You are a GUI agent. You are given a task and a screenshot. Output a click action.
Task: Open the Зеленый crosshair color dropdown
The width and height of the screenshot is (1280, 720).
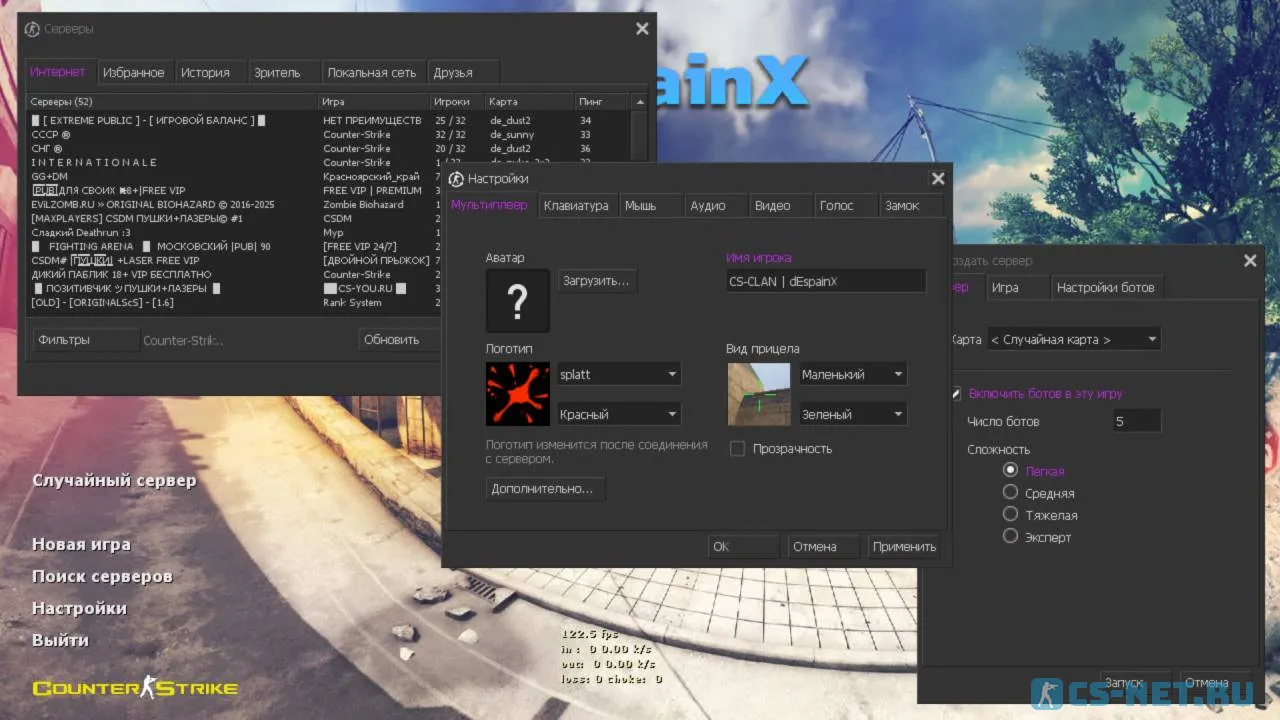[x=852, y=414]
